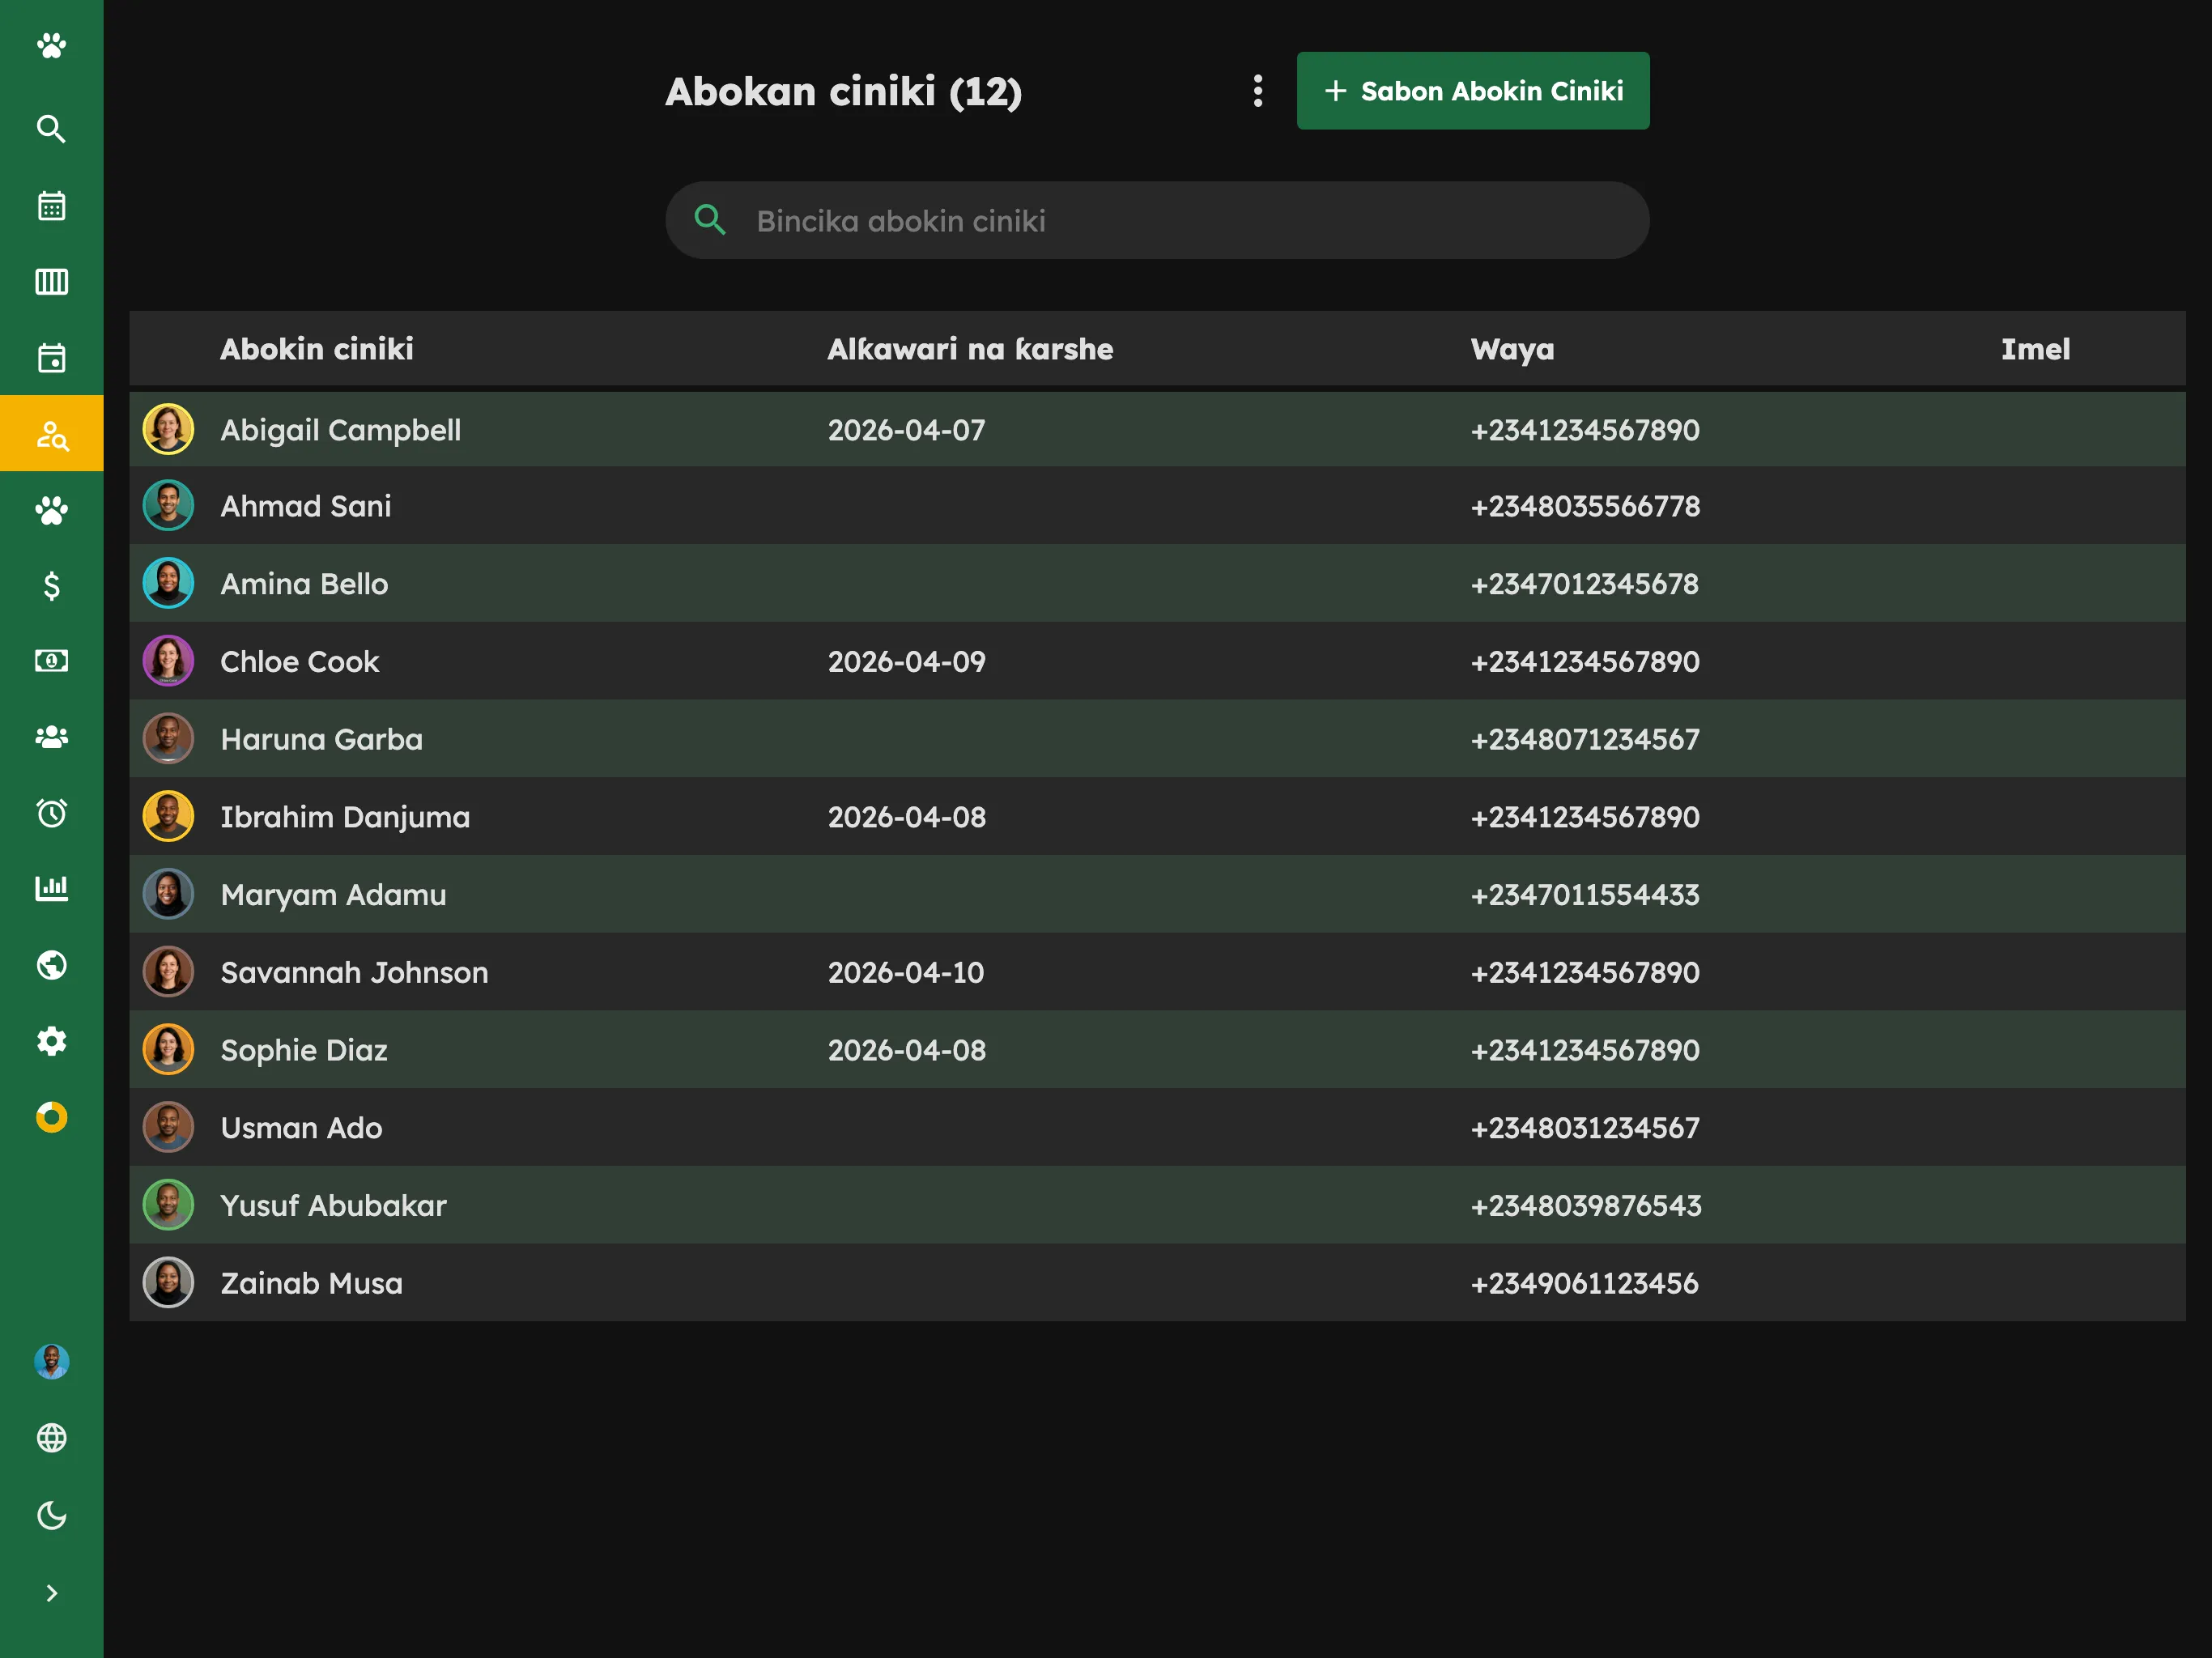The image size is (2212, 1658).
Task: Open the bar chart reports icon
Action: point(51,888)
